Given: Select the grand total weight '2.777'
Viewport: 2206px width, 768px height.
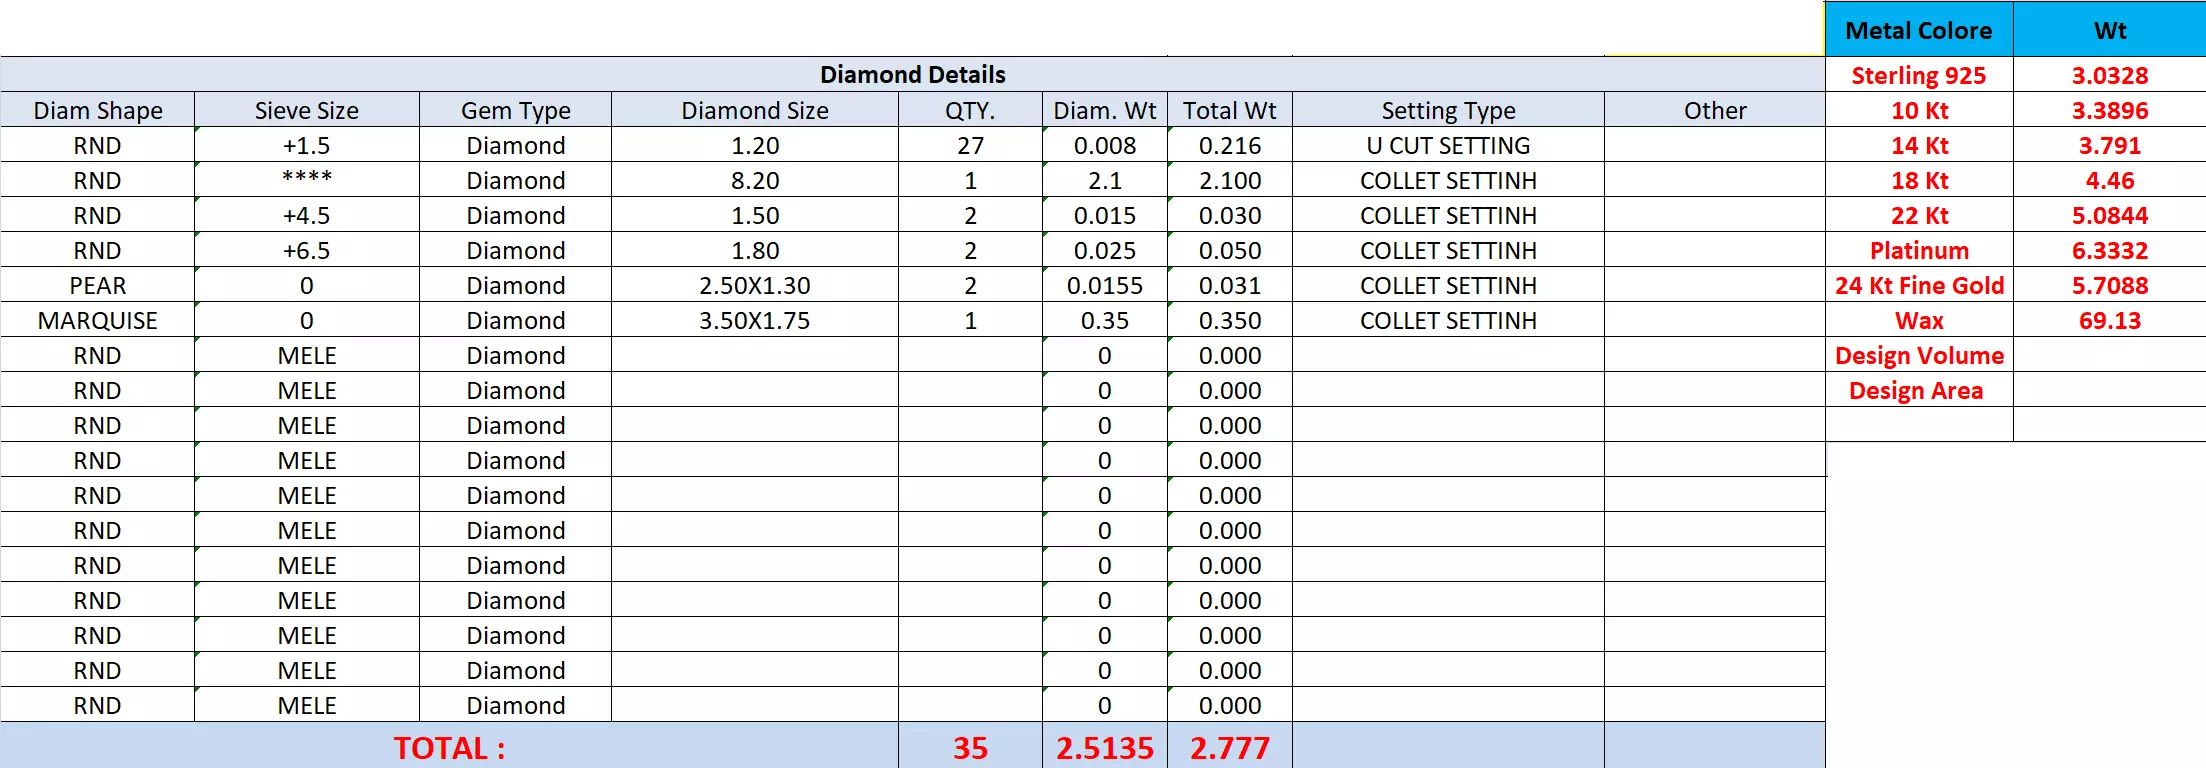Looking at the screenshot, I should (x=1230, y=747).
